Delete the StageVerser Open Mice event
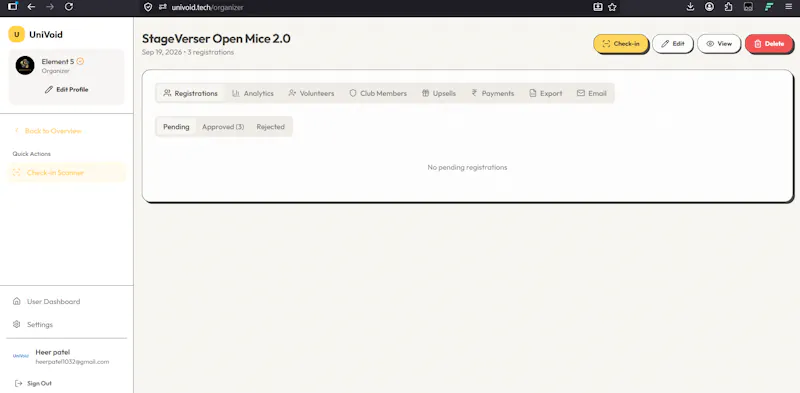The width and height of the screenshot is (800, 393). pyautogui.click(x=769, y=44)
